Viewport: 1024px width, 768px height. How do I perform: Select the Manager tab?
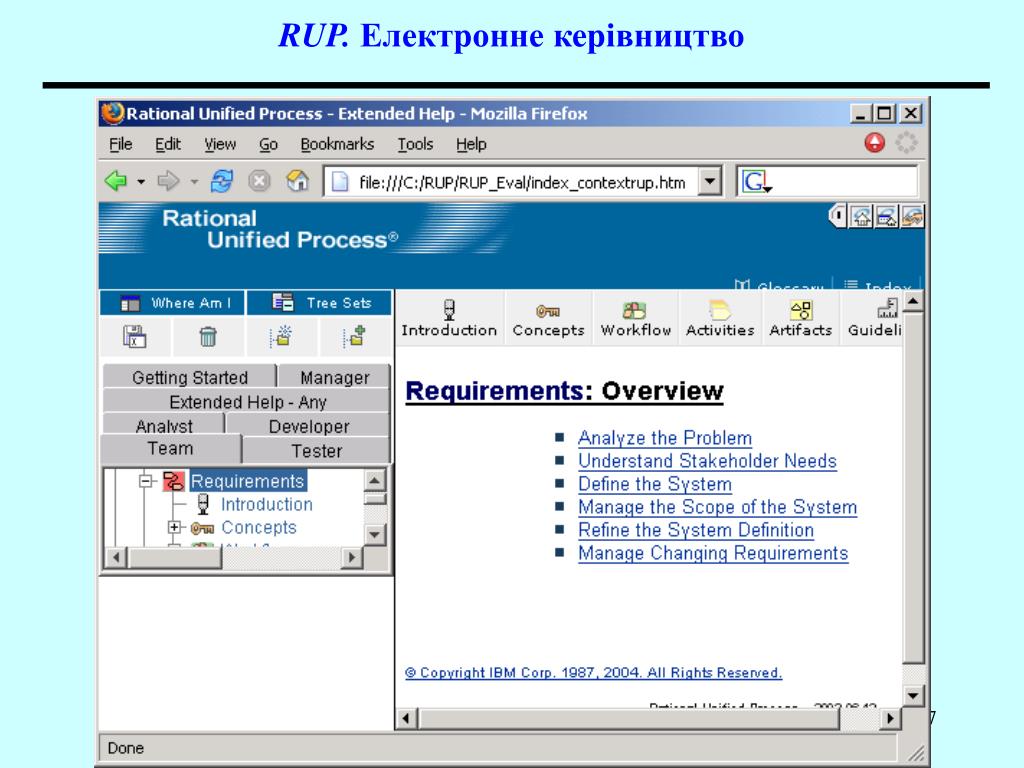click(x=334, y=377)
